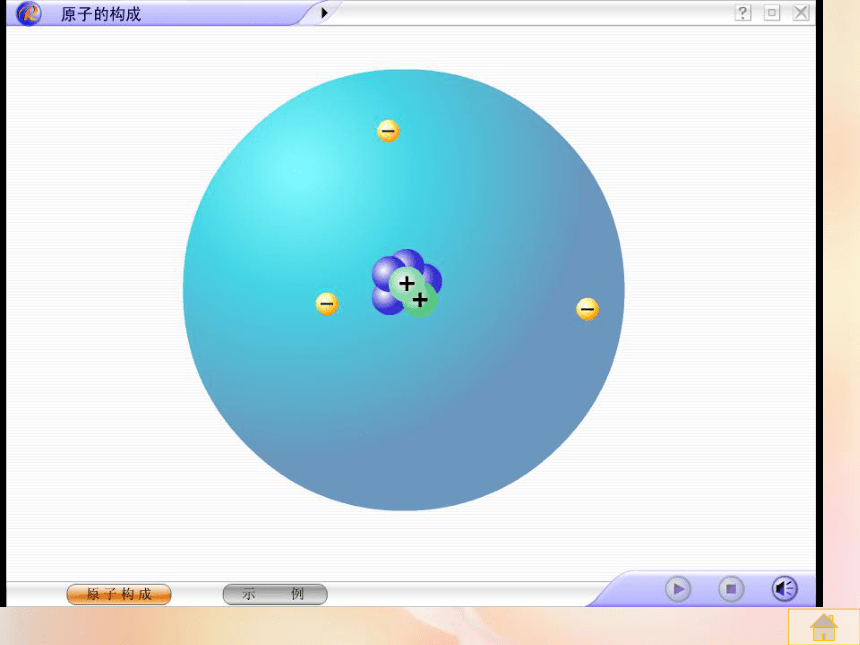Click the 原子的构成 title text
Viewport: 860px width, 645px height.
(101, 14)
